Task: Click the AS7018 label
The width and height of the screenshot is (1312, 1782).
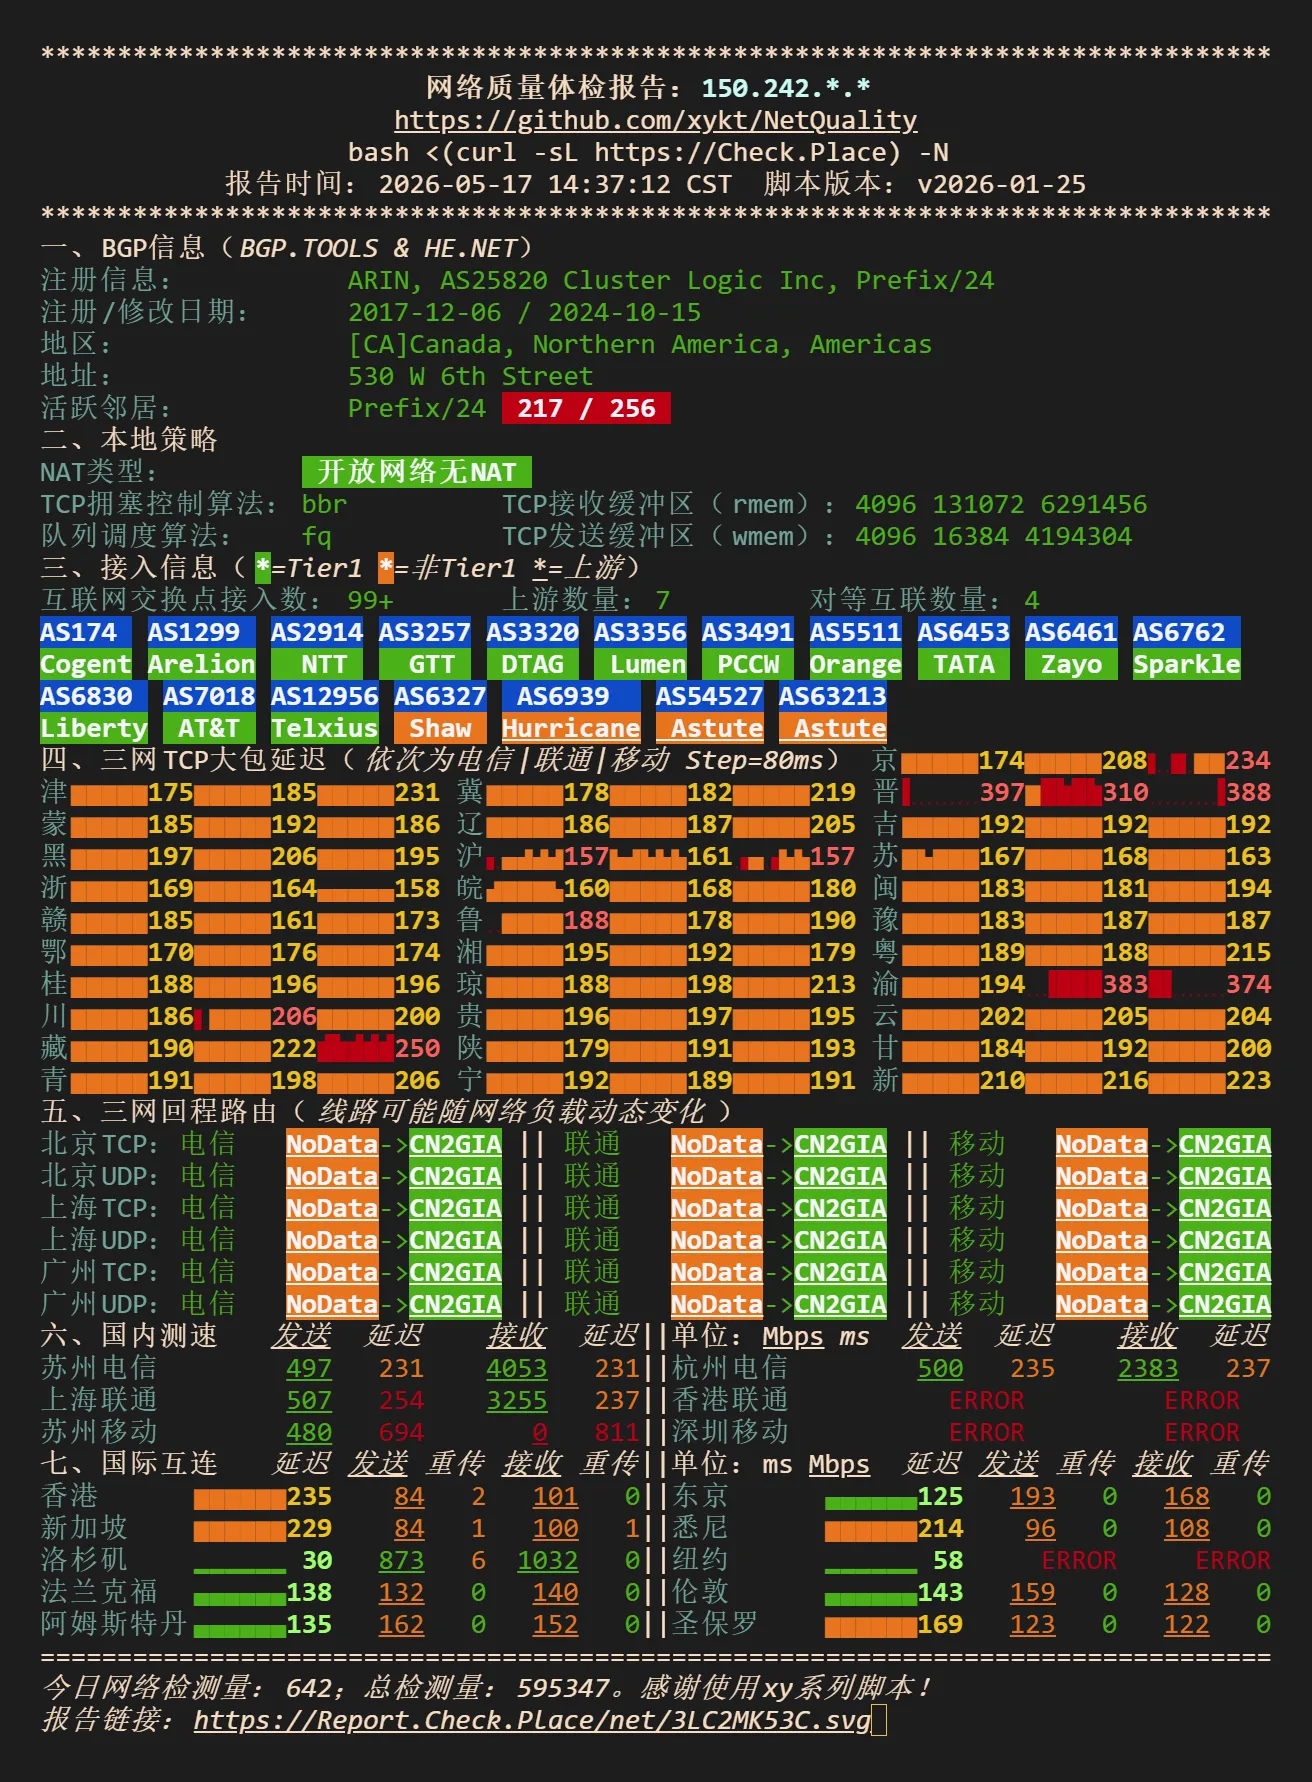Action: (x=209, y=696)
